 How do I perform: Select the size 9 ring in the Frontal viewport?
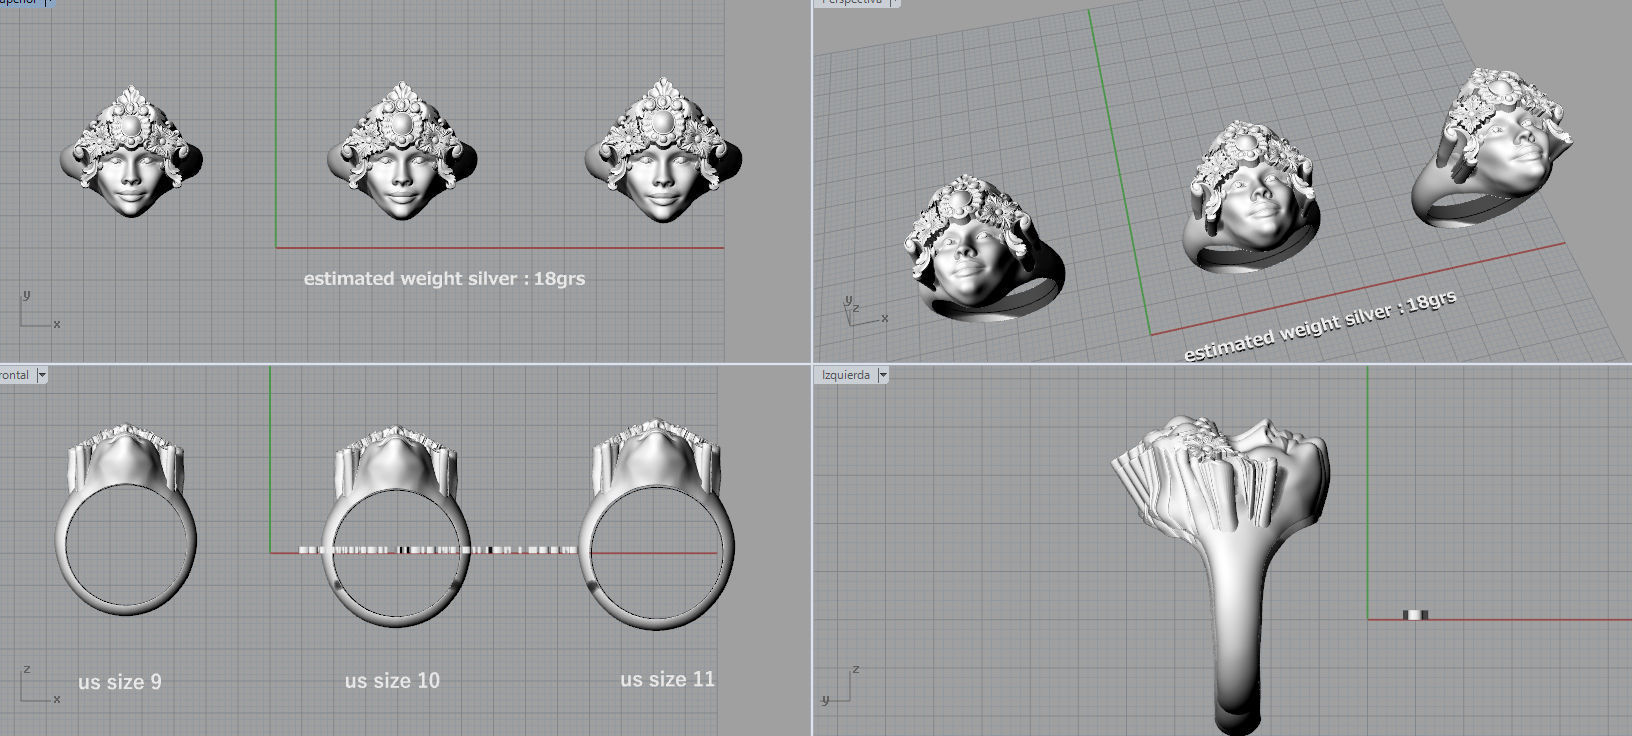pyautogui.click(x=126, y=518)
